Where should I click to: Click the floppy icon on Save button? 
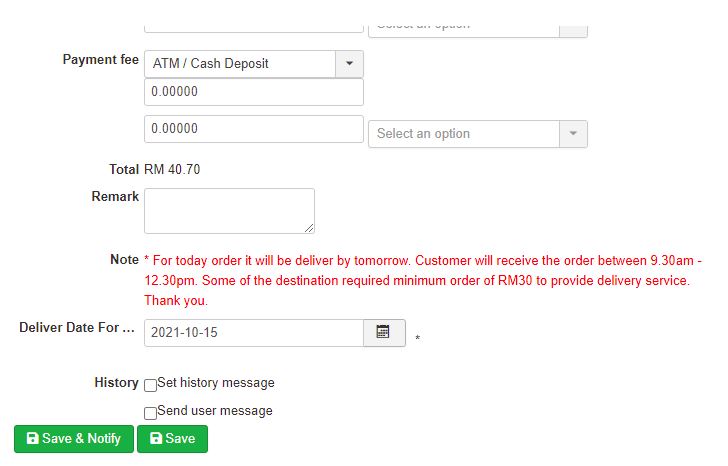(x=155, y=439)
